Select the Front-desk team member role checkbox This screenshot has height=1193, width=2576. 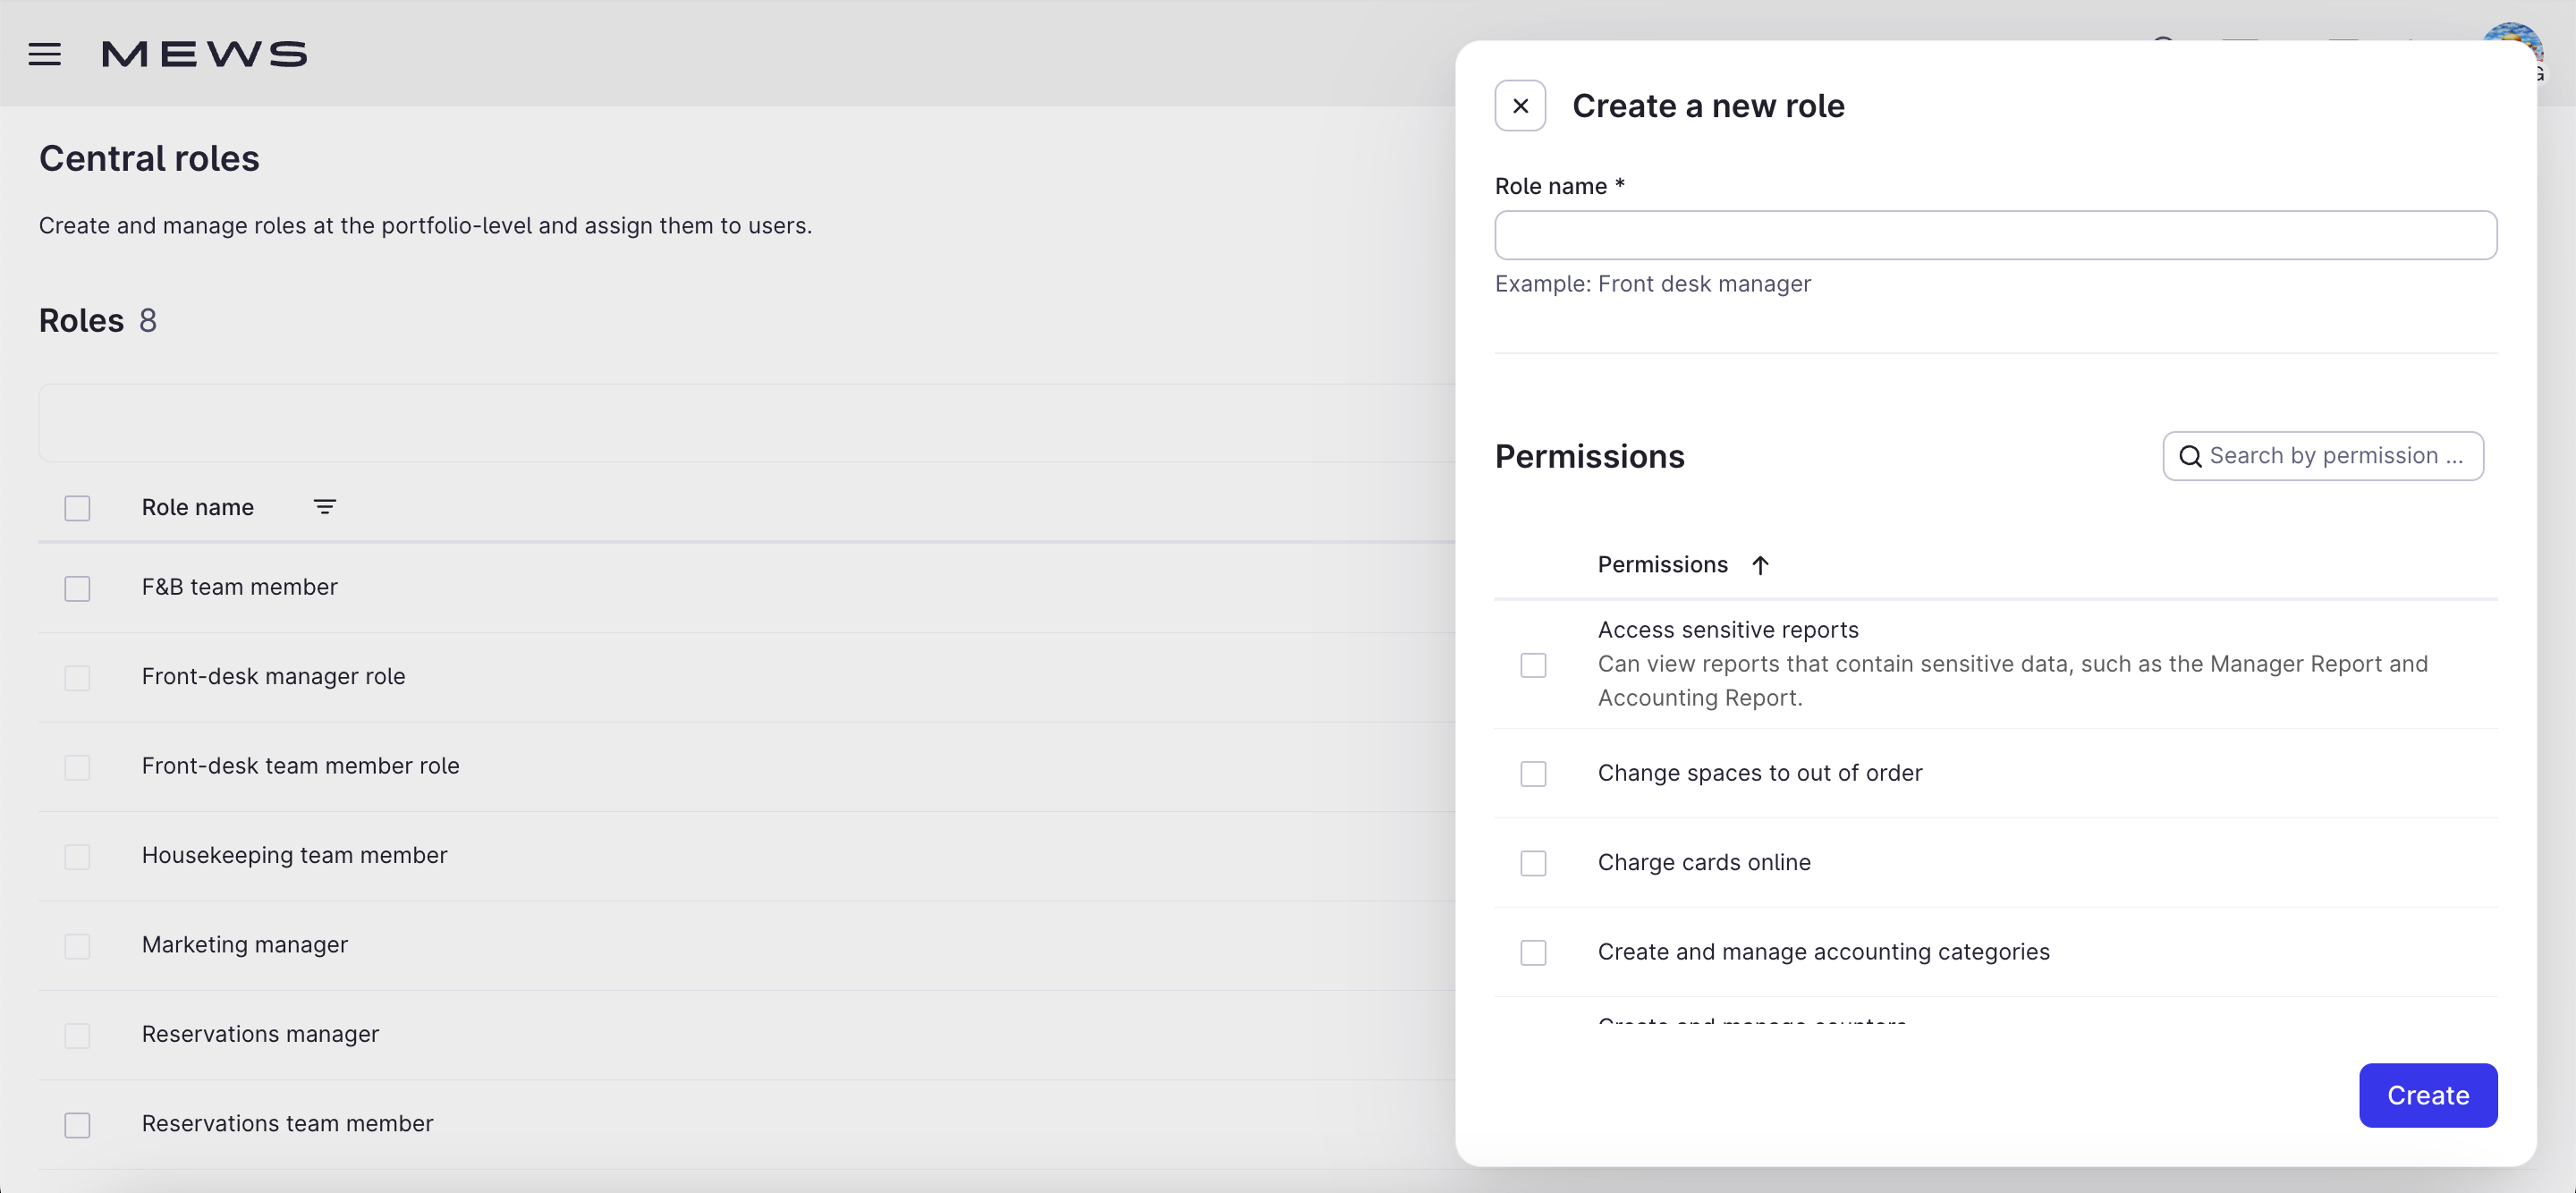[77, 767]
